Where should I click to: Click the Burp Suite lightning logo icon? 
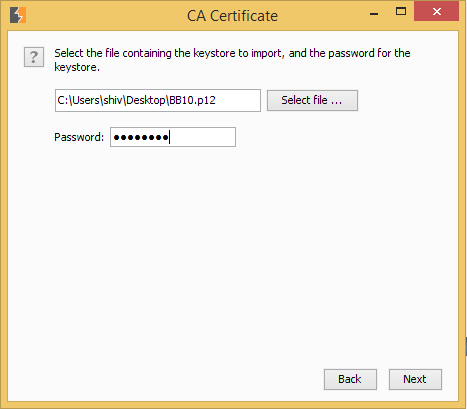click(18, 15)
